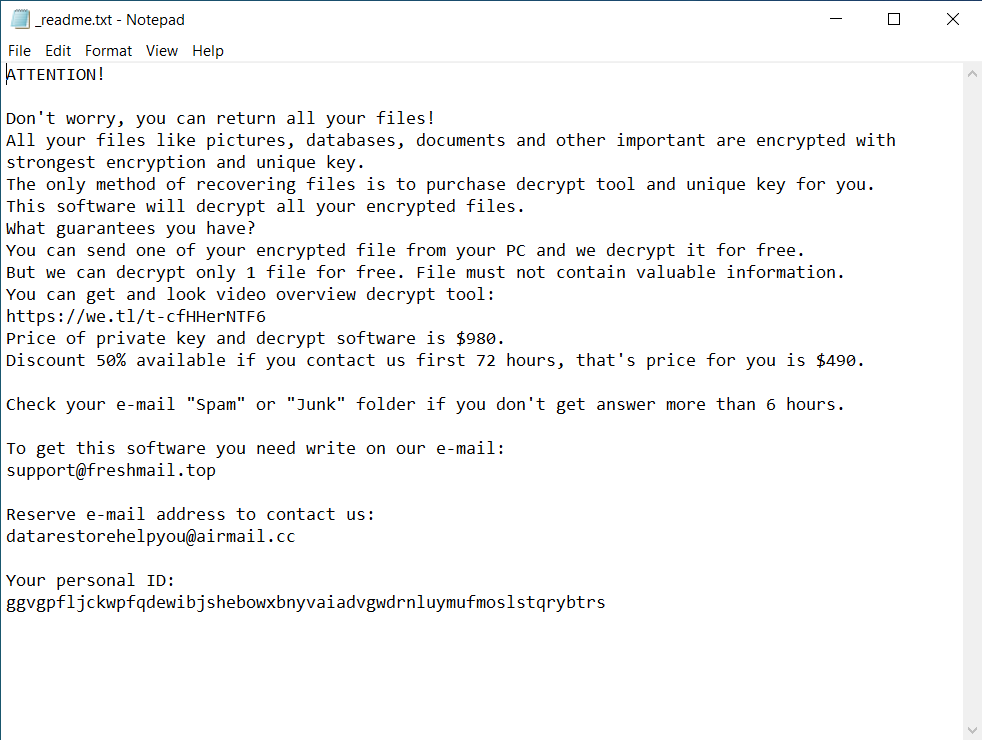Maximize the Notepad window
982x740 pixels.
pos(894,19)
